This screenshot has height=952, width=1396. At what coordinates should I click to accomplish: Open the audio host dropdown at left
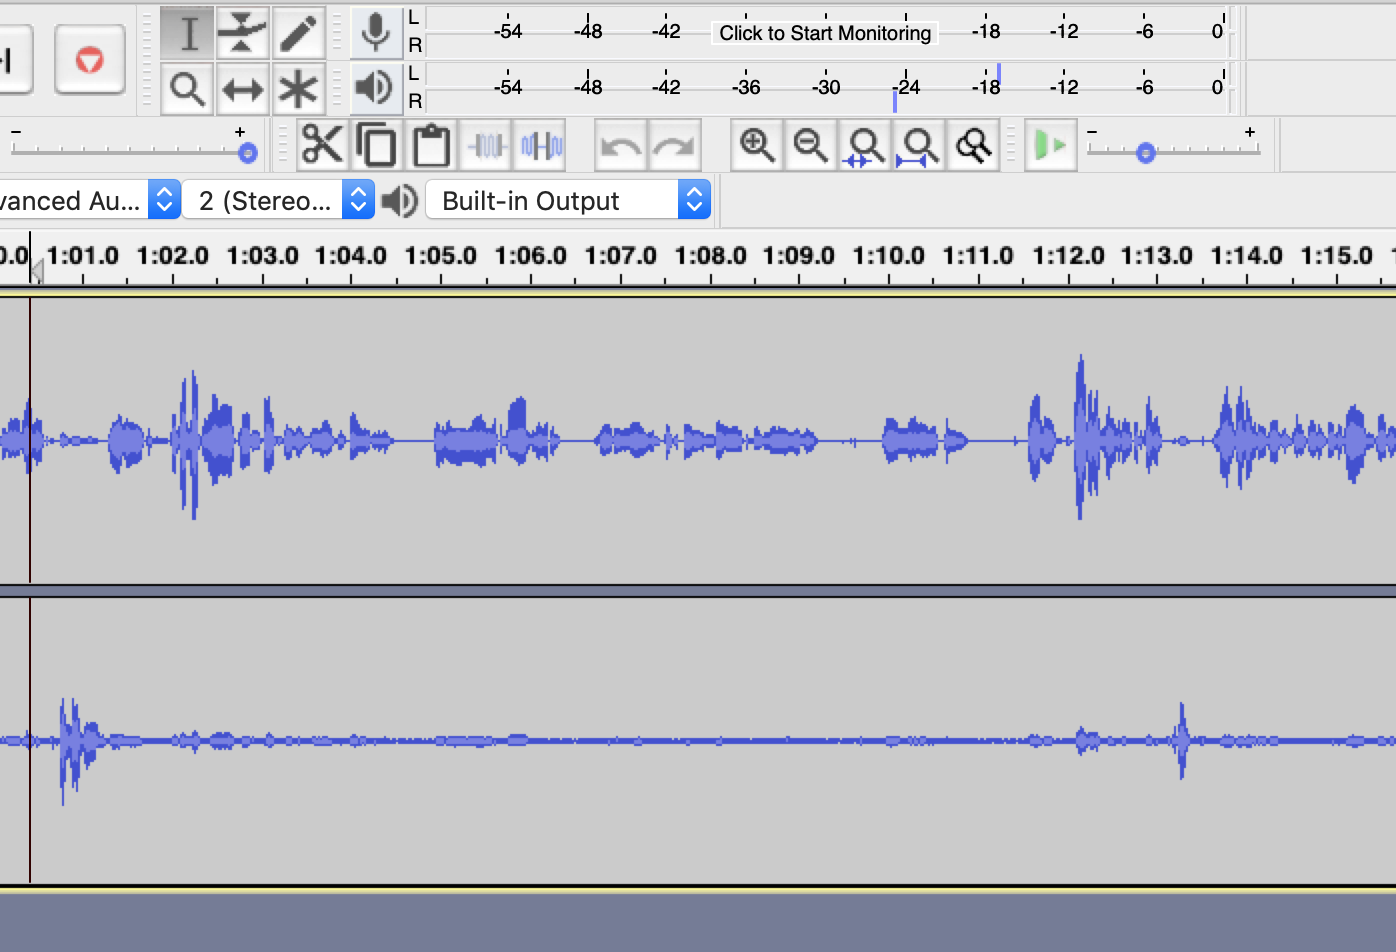(88, 201)
